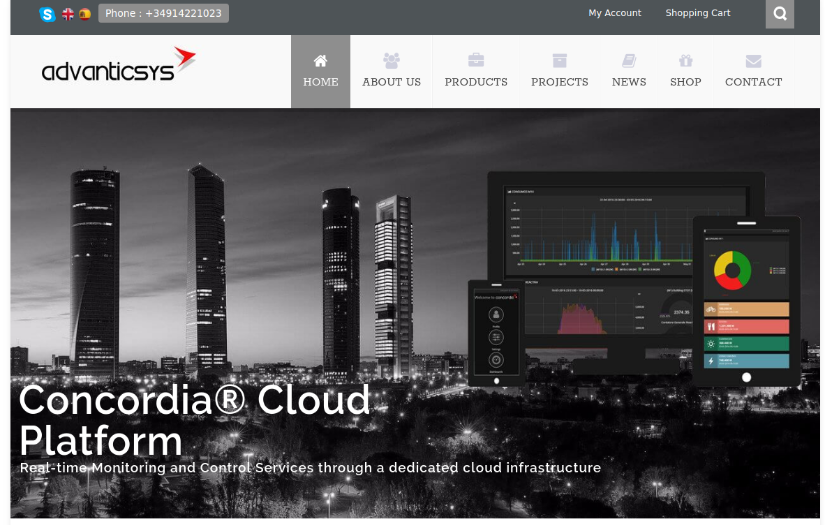Click the archive box icon above Projects

point(560,60)
